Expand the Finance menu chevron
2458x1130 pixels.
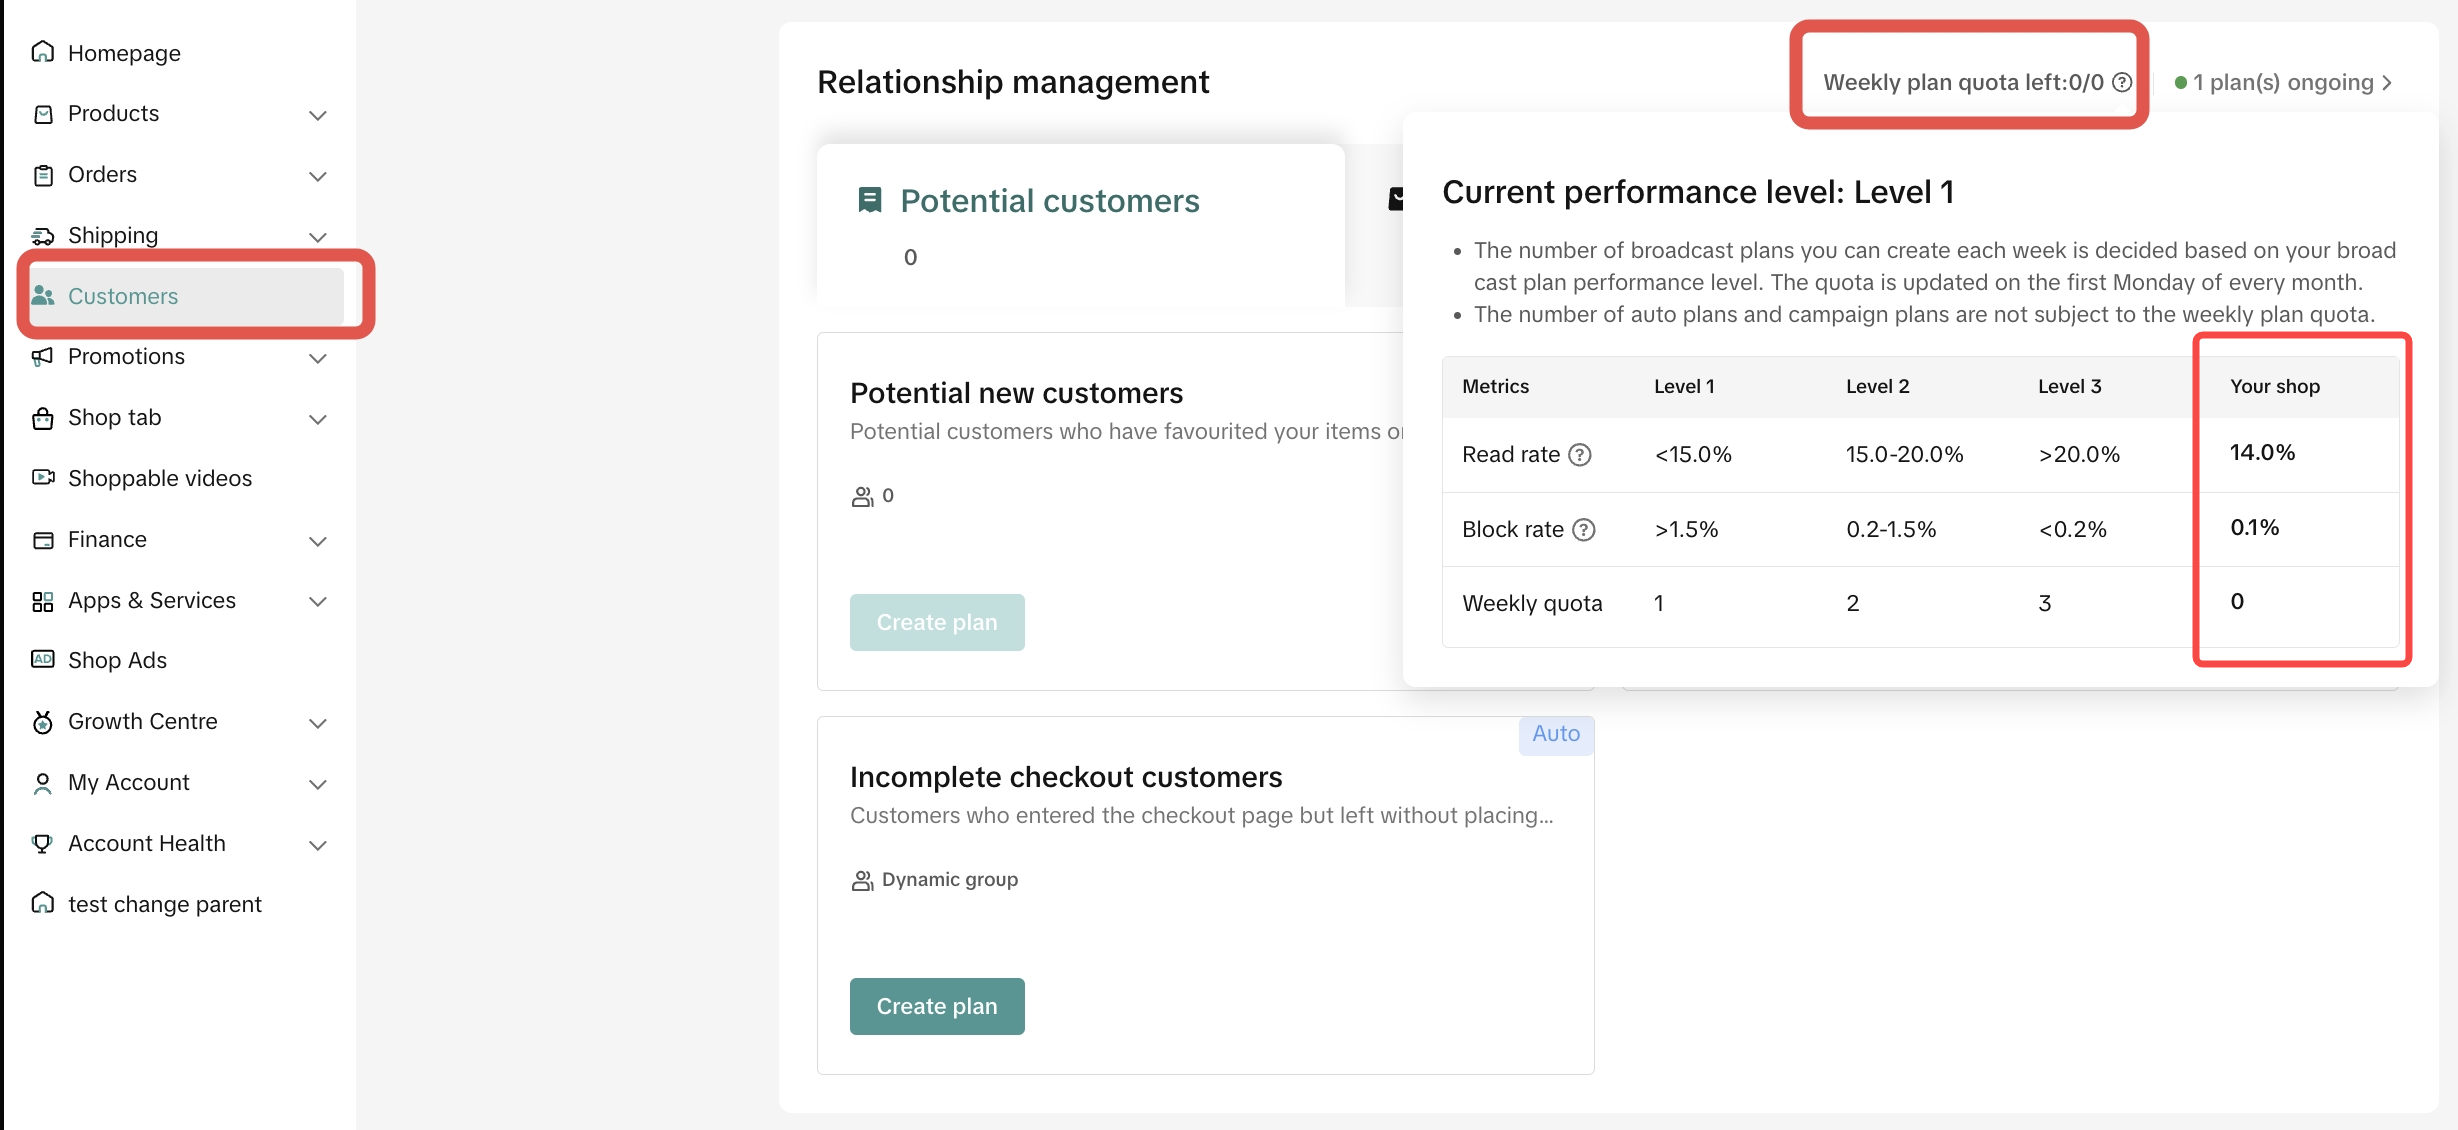tap(318, 541)
